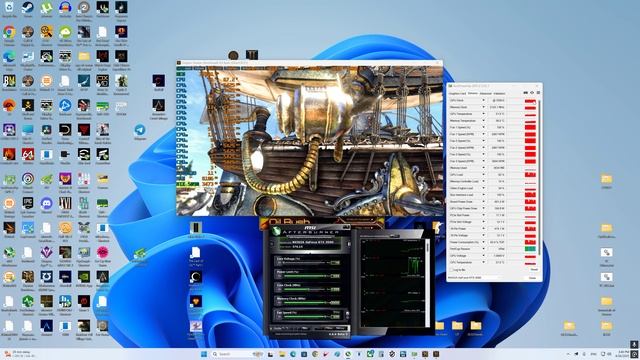Toggle Fan Speed Auto button in Afterburner

click(x=336, y=312)
